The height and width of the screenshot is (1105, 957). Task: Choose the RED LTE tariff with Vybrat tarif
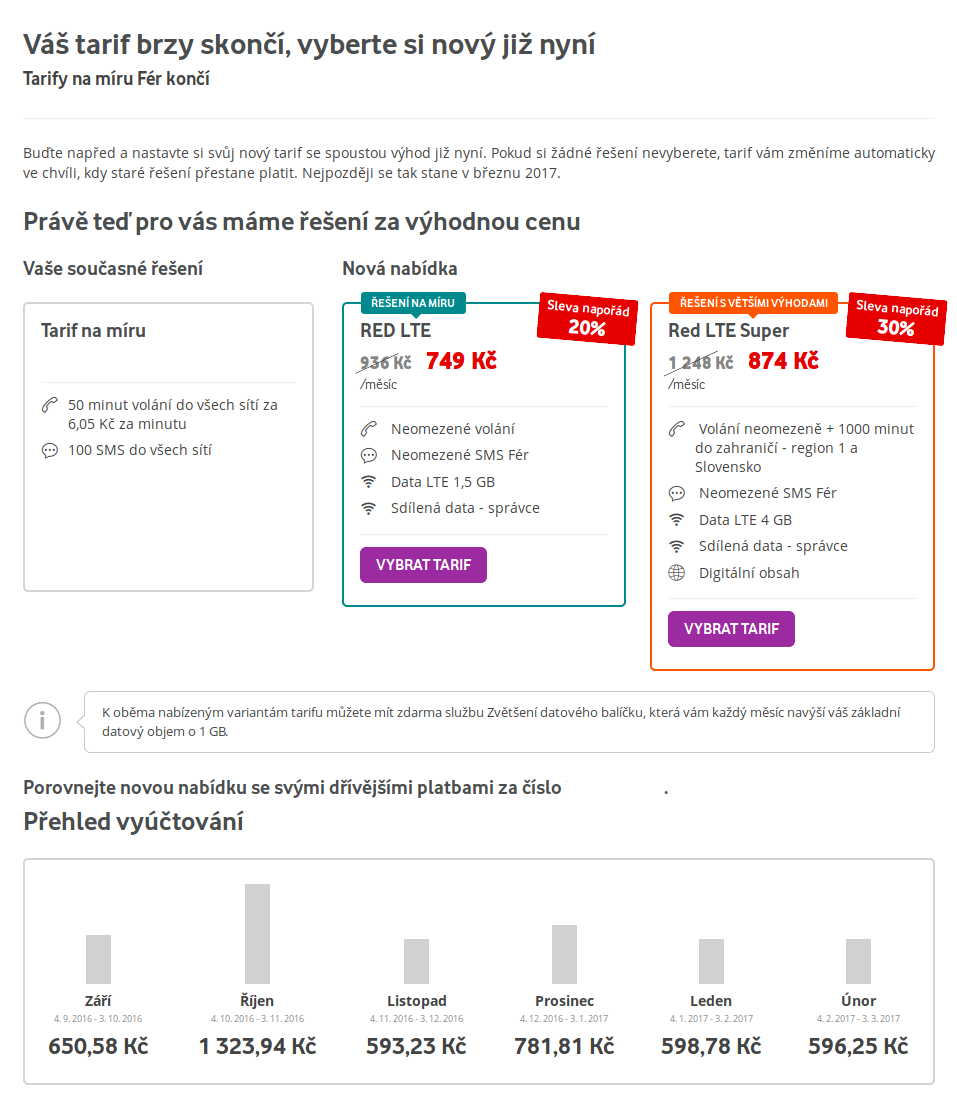click(423, 565)
